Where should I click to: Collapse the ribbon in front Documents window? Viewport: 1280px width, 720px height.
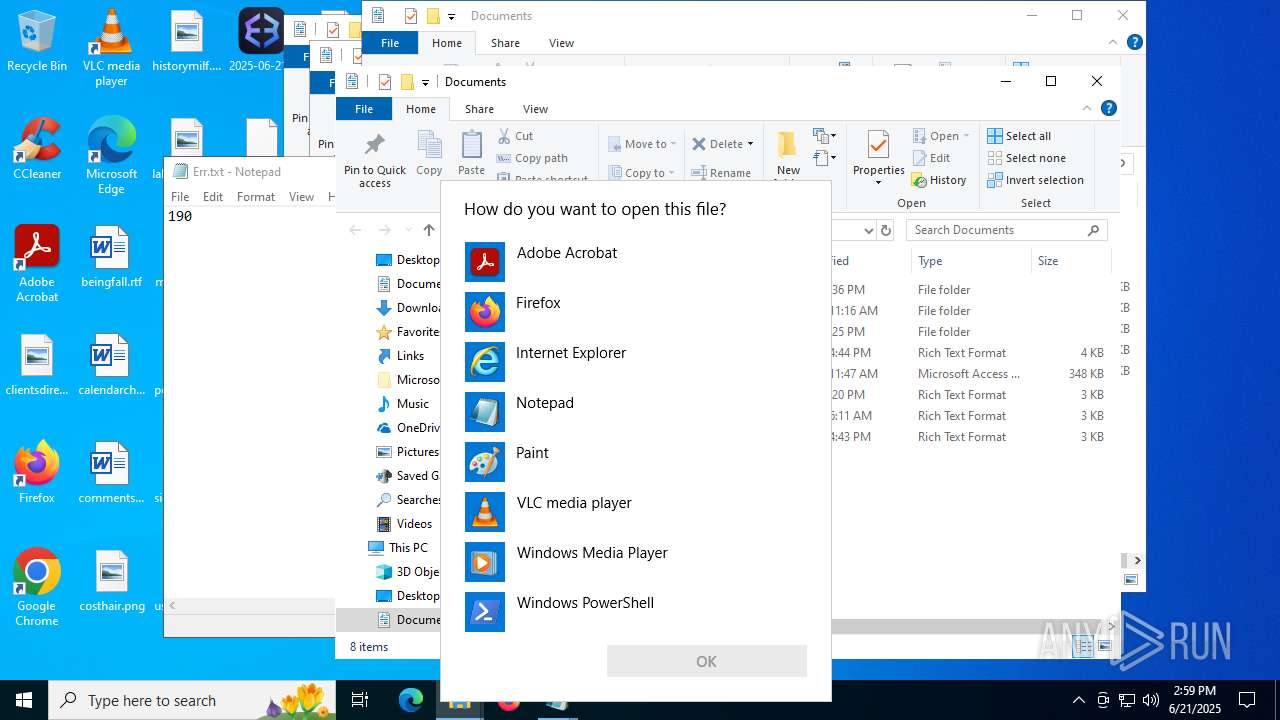click(x=1088, y=108)
